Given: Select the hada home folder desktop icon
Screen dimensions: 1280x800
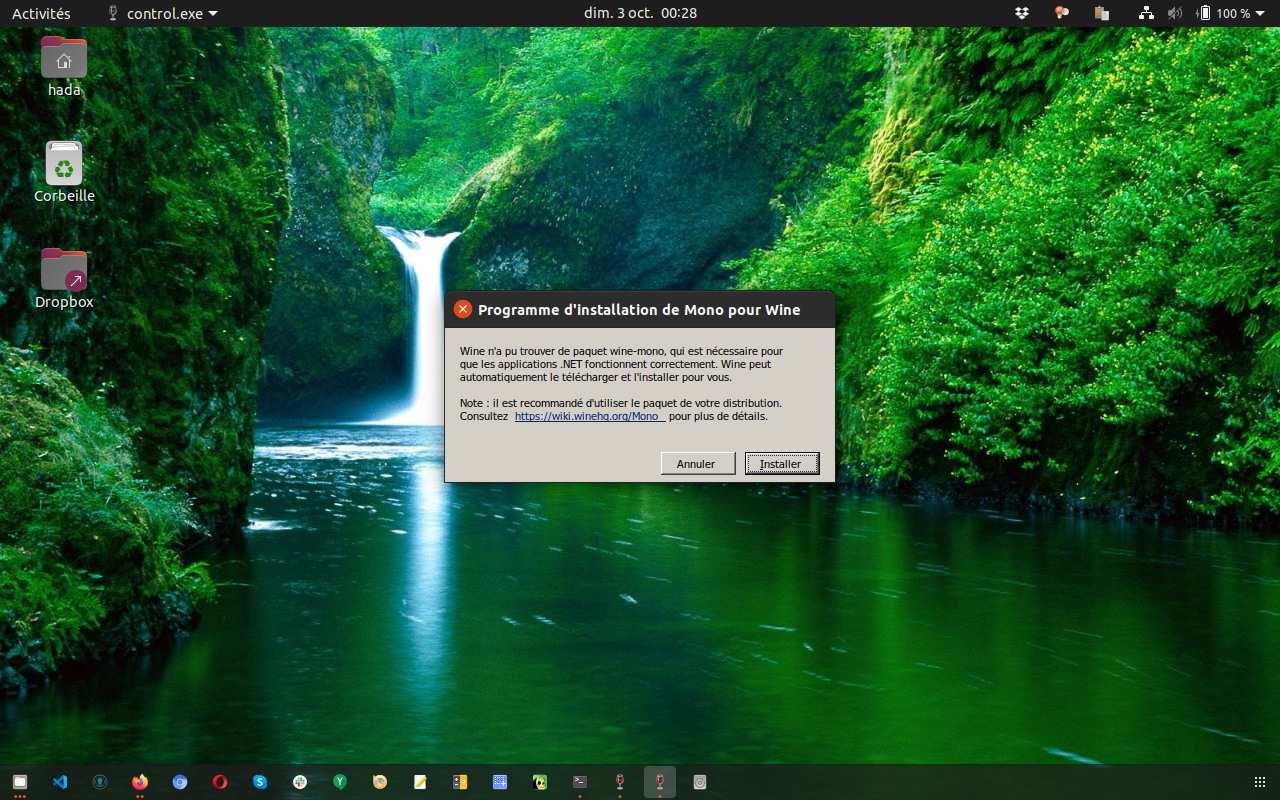Looking at the screenshot, I should coord(64,66).
